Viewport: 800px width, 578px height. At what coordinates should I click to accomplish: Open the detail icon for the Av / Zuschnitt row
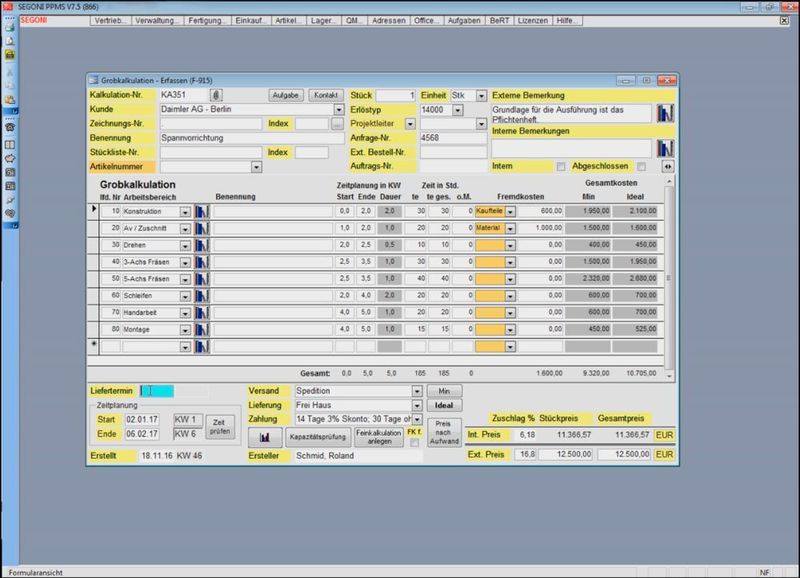(x=202, y=228)
